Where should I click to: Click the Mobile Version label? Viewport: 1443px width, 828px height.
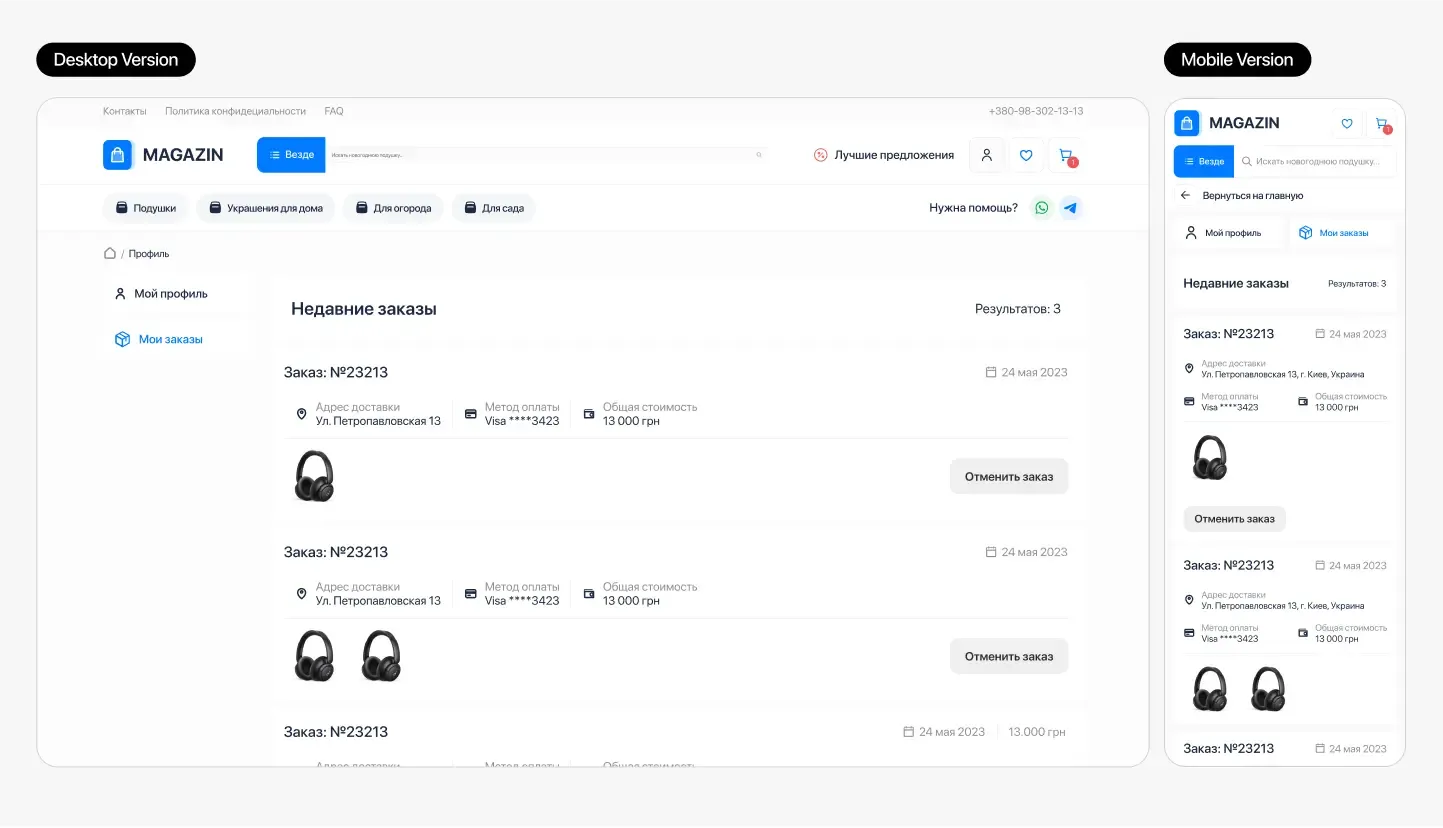(1237, 60)
